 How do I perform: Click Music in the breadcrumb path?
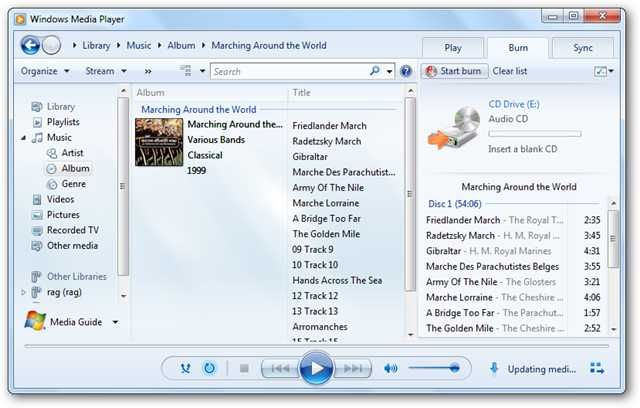[x=139, y=45]
